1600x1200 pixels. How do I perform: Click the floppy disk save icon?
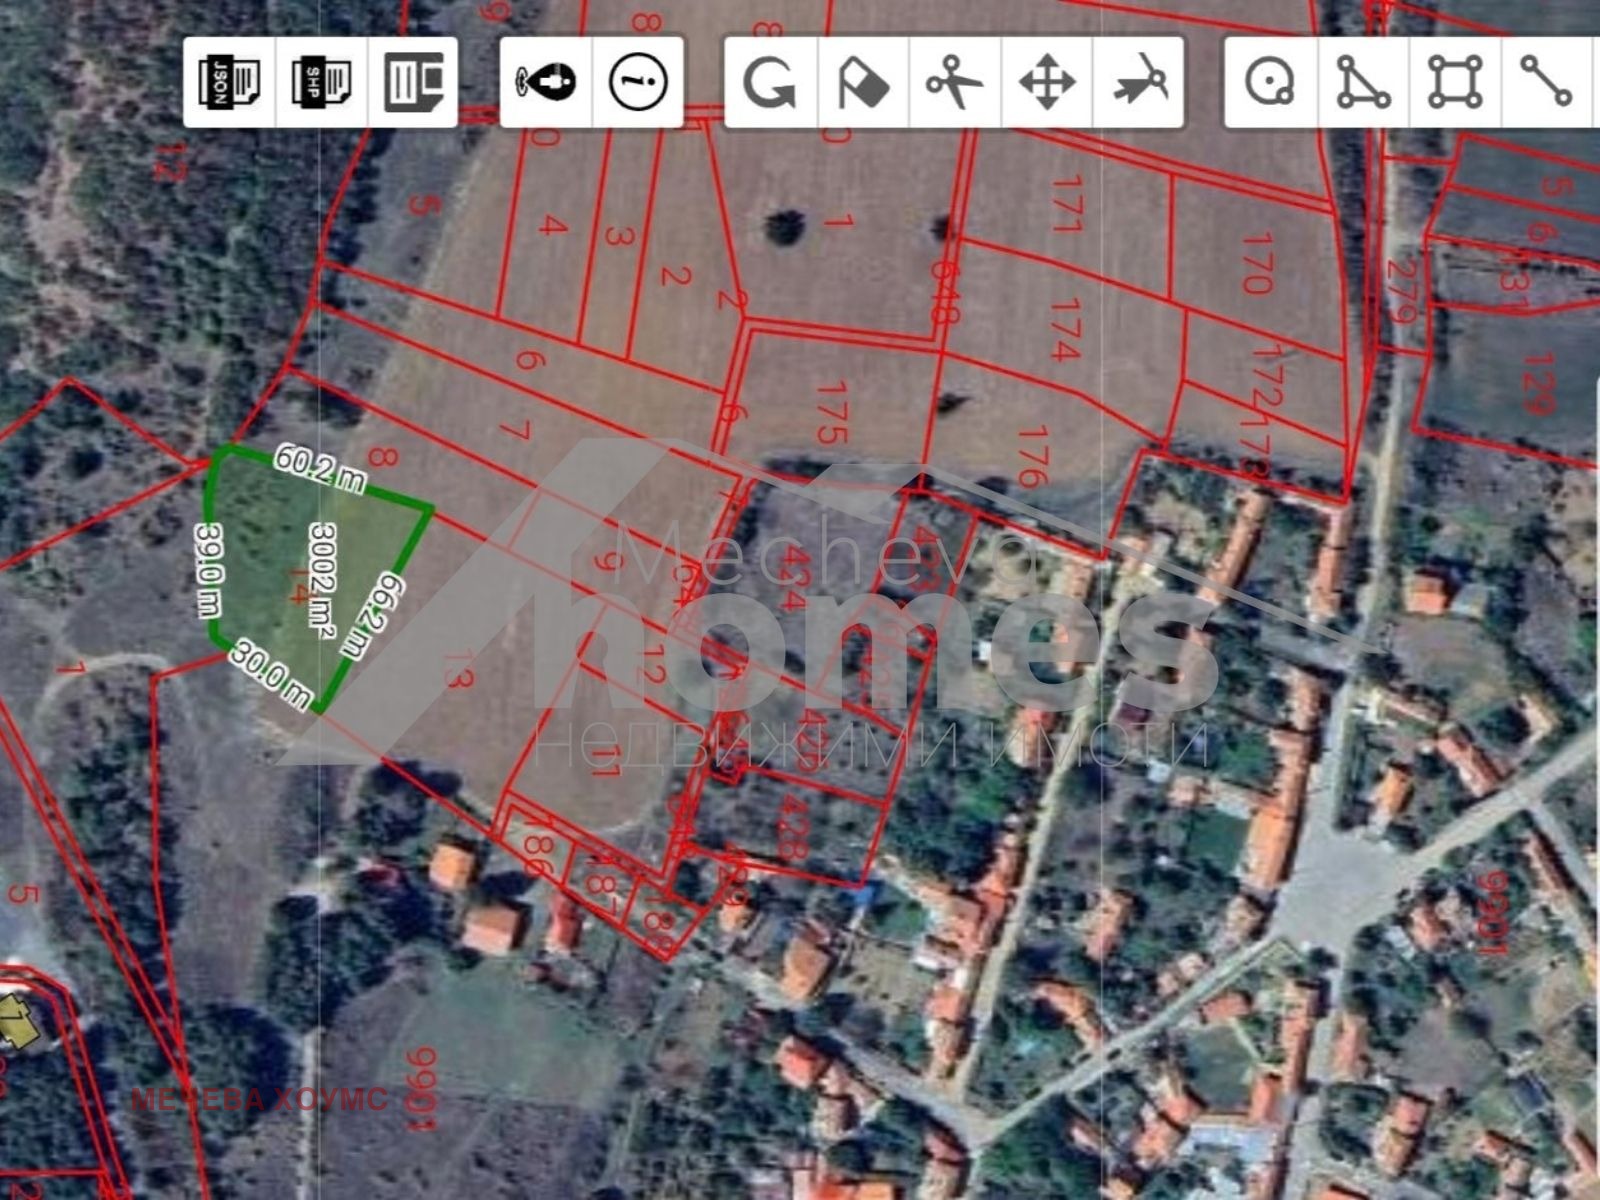click(x=413, y=82)
